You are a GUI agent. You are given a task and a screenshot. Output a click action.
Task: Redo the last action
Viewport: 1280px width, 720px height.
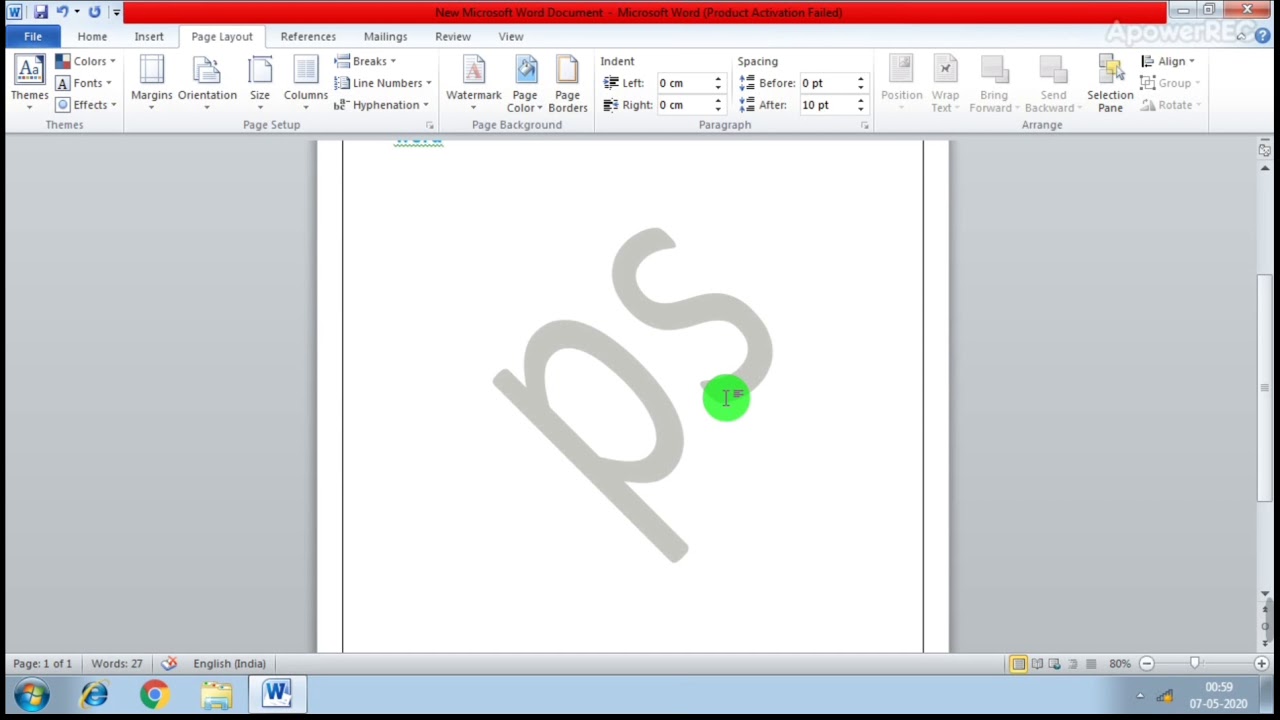click(x=94, y=12)
